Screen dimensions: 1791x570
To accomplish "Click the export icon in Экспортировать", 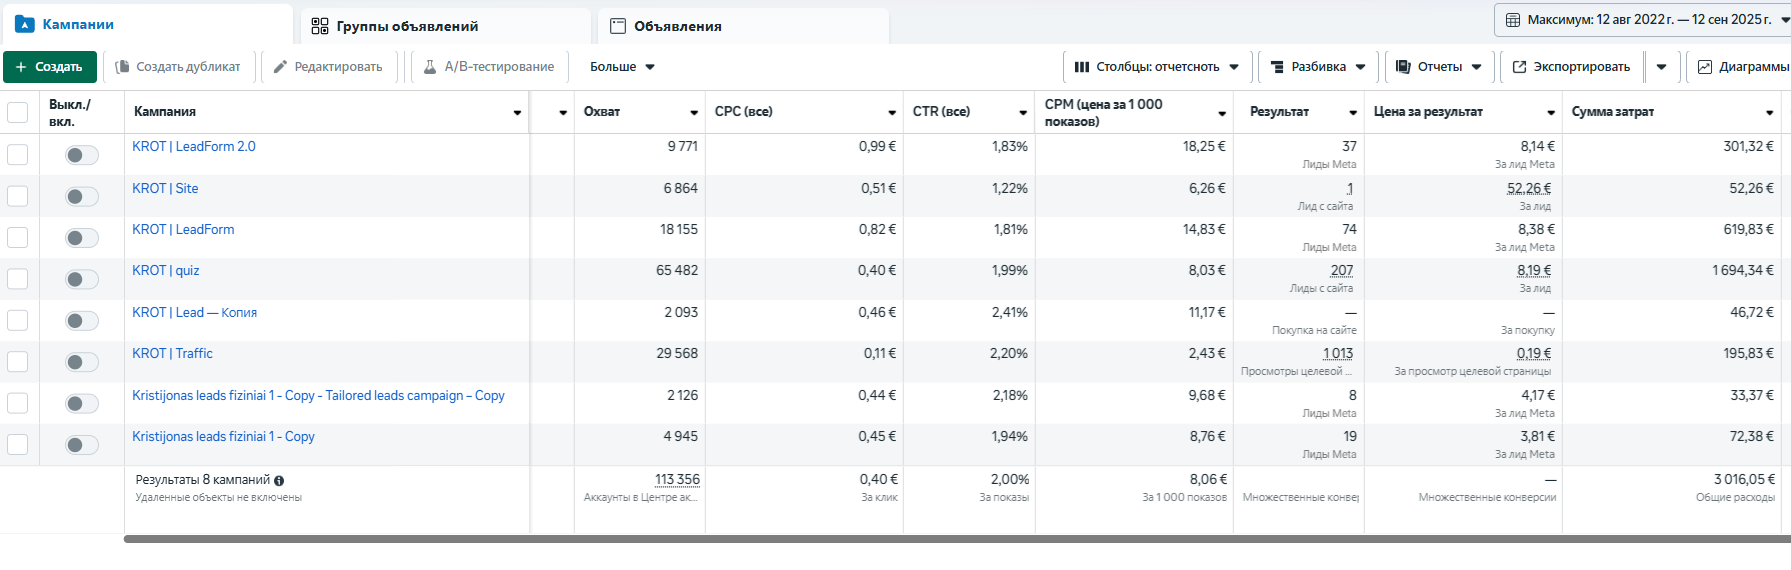I will pos(1520,67).
